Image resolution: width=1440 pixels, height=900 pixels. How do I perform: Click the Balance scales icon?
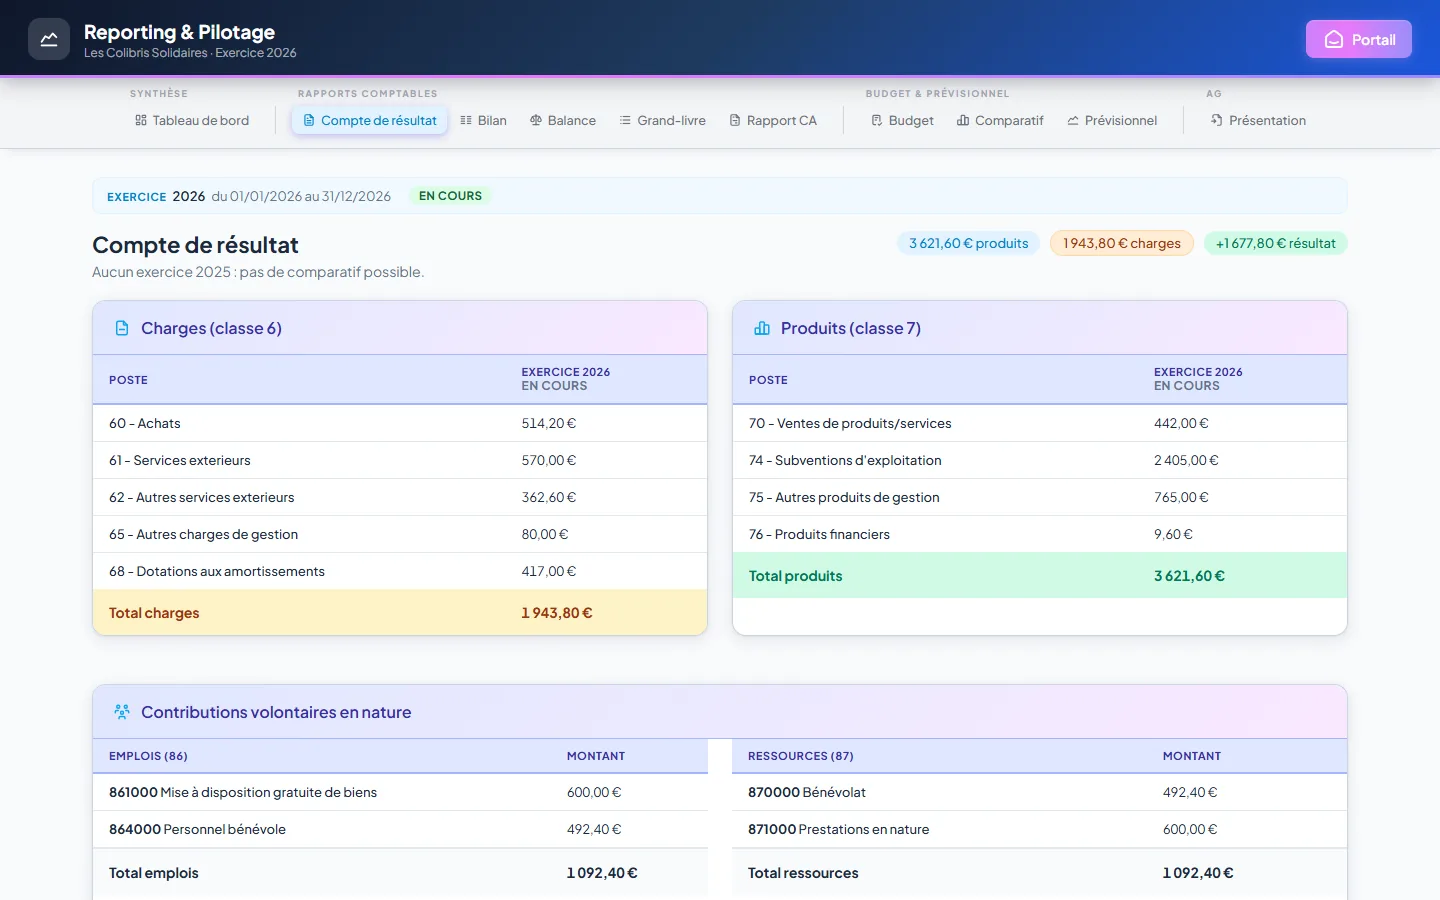click(x=536, y=121)
